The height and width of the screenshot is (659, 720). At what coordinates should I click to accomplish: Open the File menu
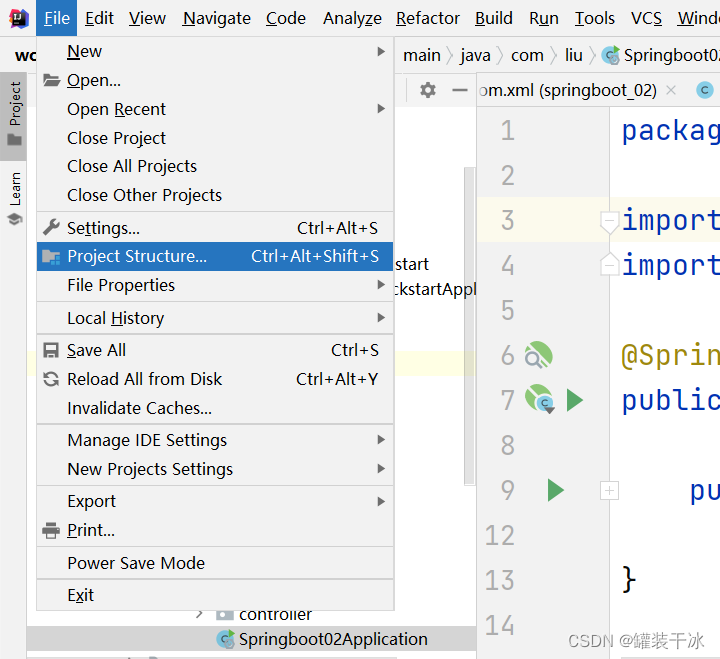pos(57,18)
